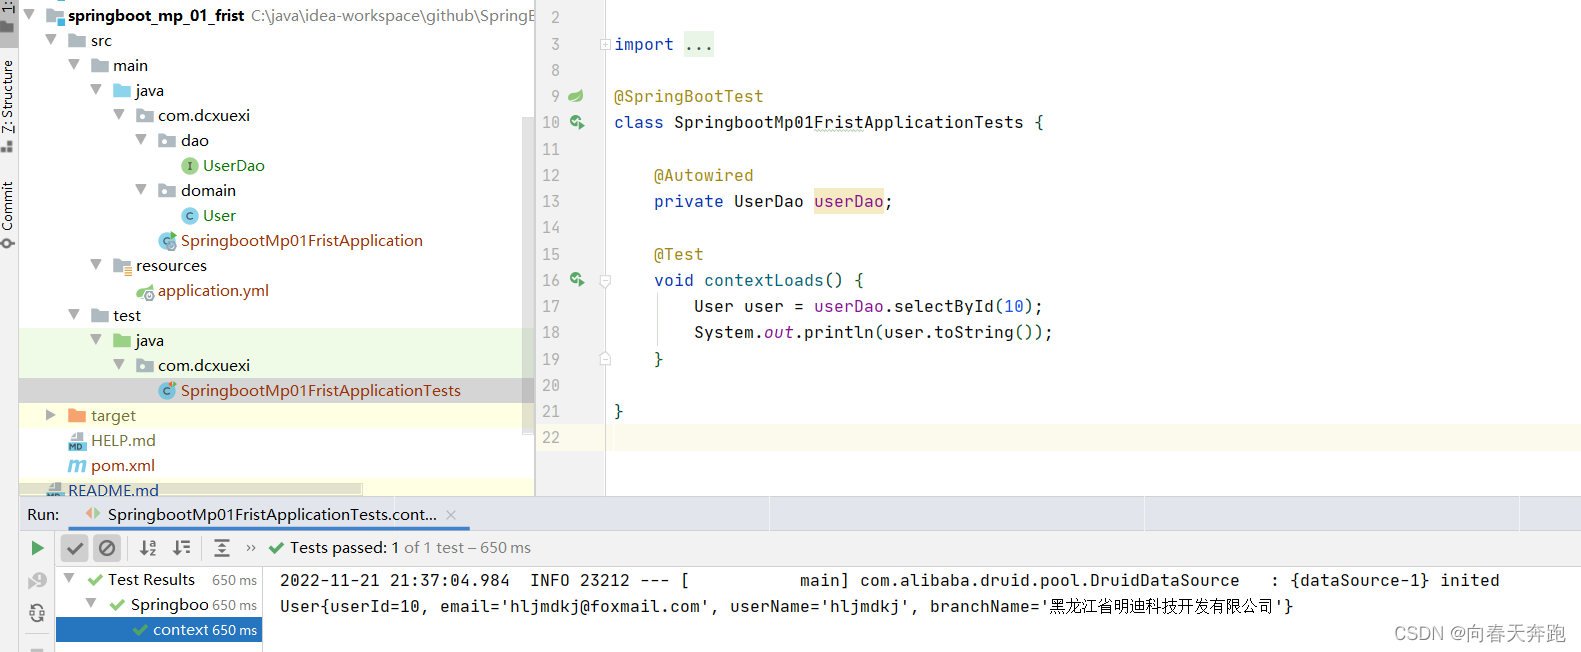Collapse the springboot_mp_01_frist project root
This screenshot has height=652, width=1581.
point(29,15)
